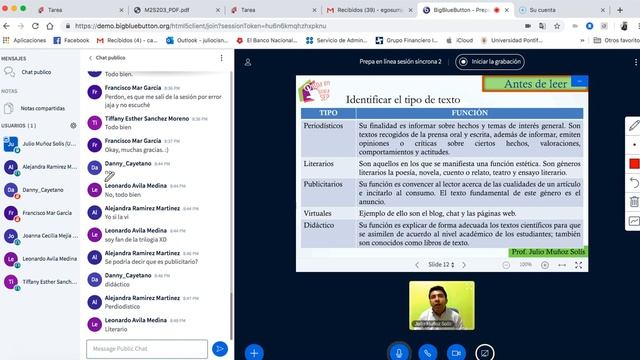640x360 pixels.
Task: Mute the microphone button
Action: 399,352
